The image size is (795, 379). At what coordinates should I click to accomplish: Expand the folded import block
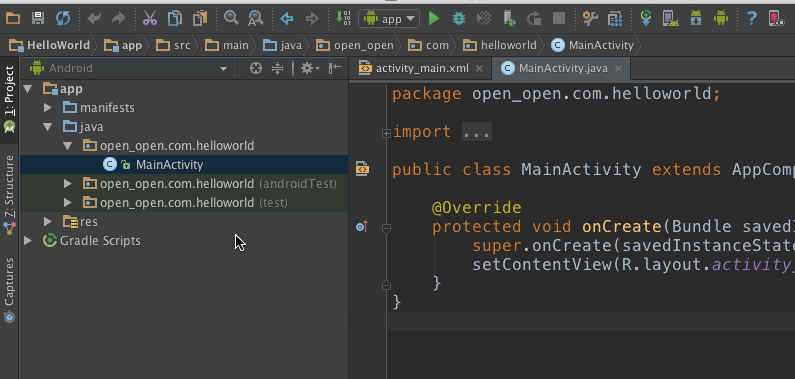[386, 133]
